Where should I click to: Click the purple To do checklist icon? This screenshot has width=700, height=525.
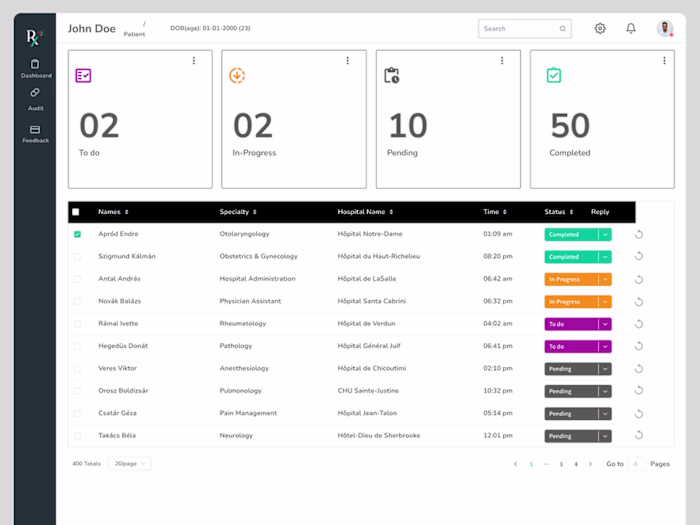83,75
